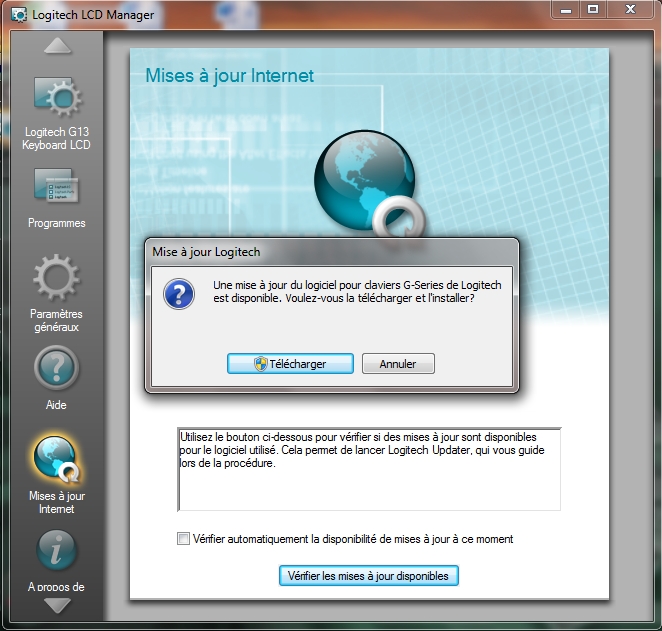Open Paramètres généraux gear icon
Viewport: 662px width, 631px height.
click(56, 277)
